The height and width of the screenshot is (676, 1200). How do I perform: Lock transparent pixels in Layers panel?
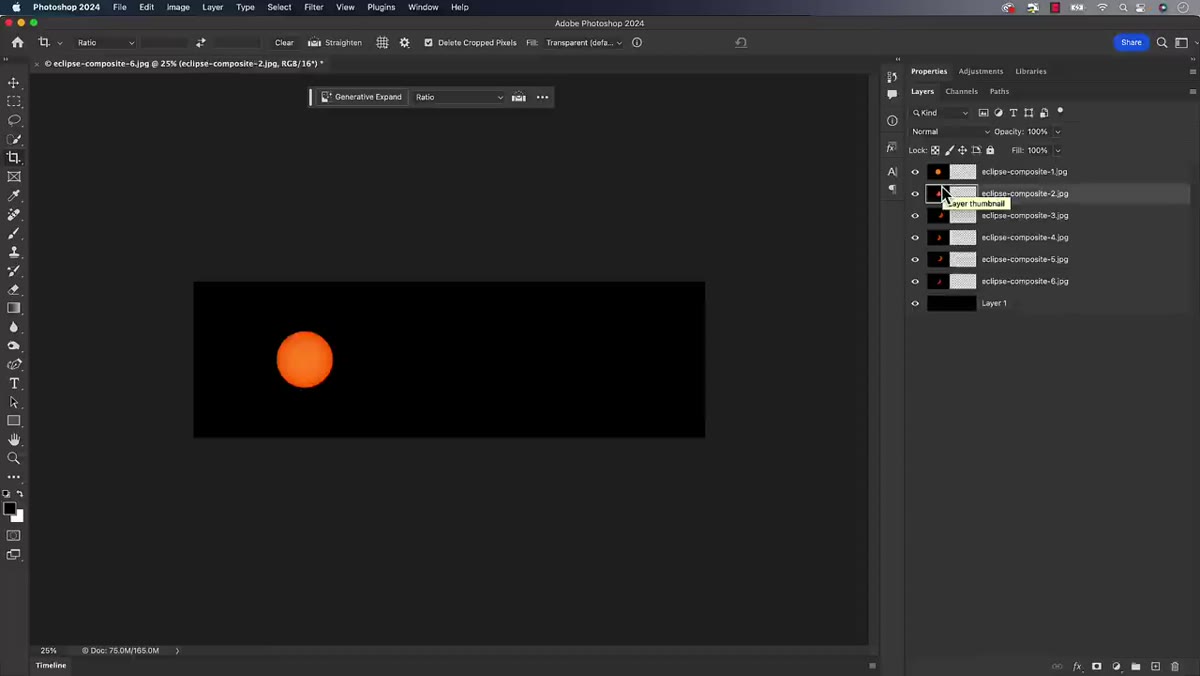click(x=936, y=150)
